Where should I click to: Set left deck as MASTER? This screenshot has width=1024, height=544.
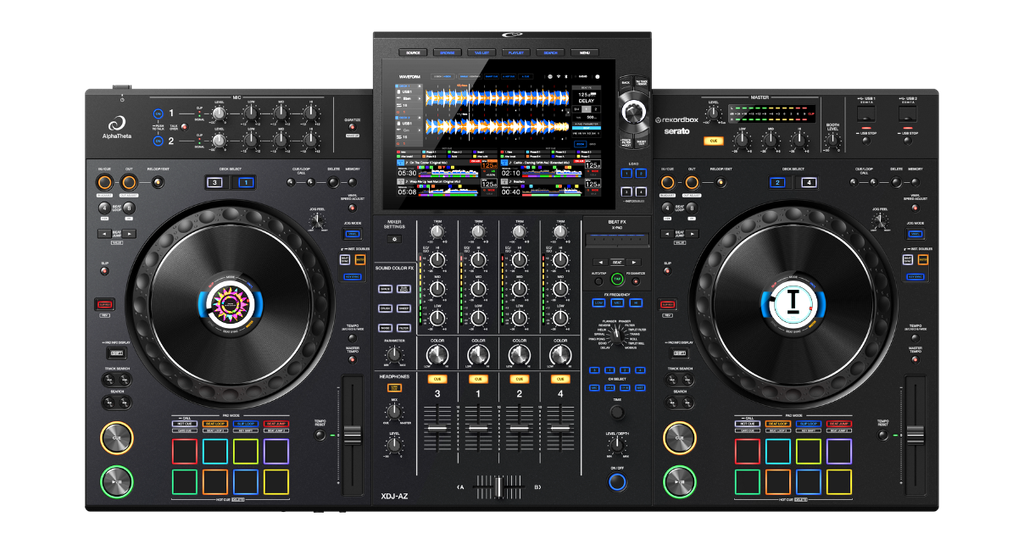[360, 260]
